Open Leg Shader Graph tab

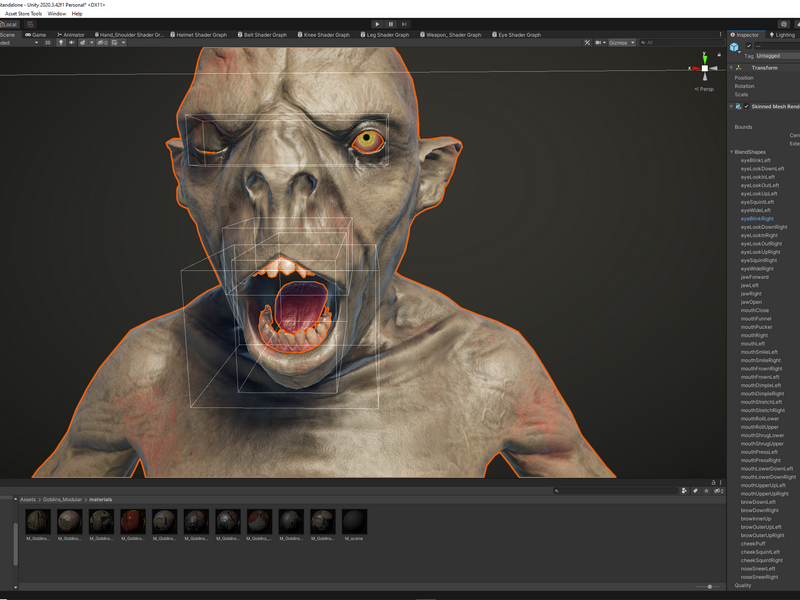385,35
